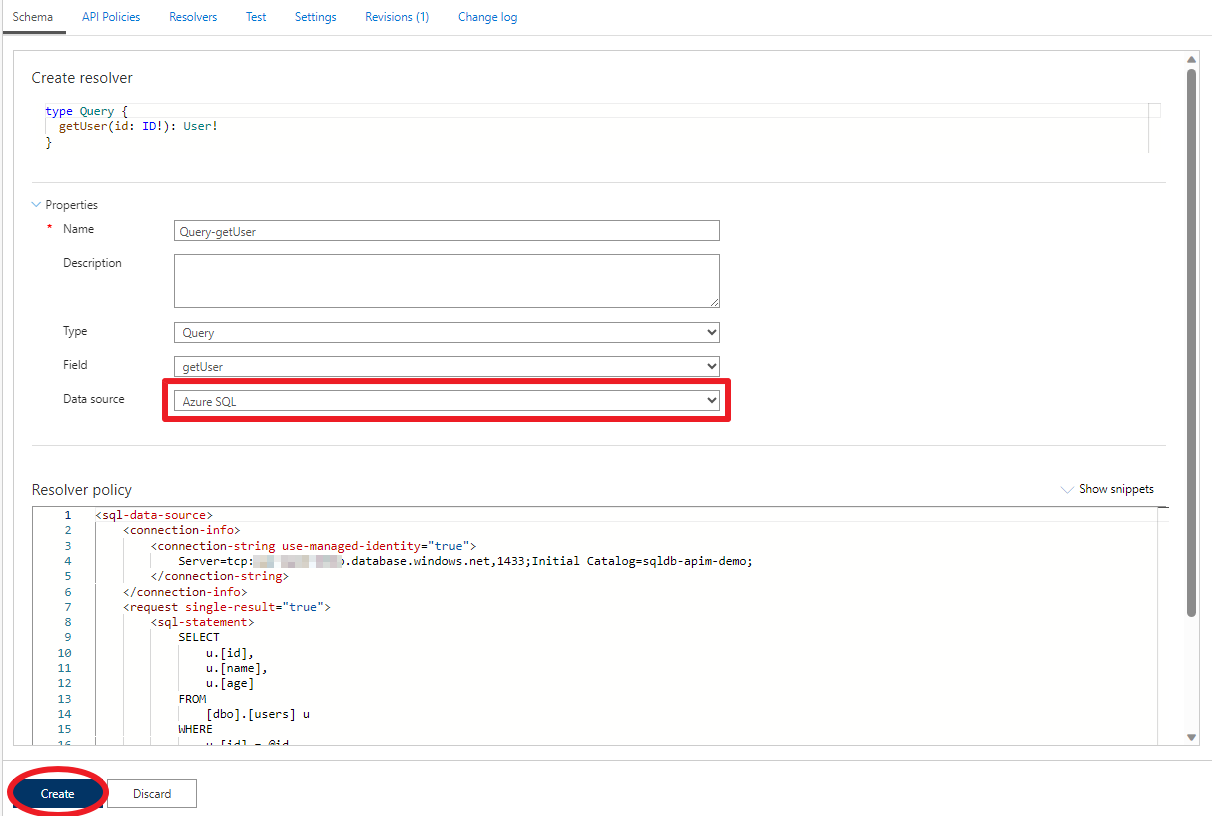Open the Revisions (1) tab

point(397,17)
